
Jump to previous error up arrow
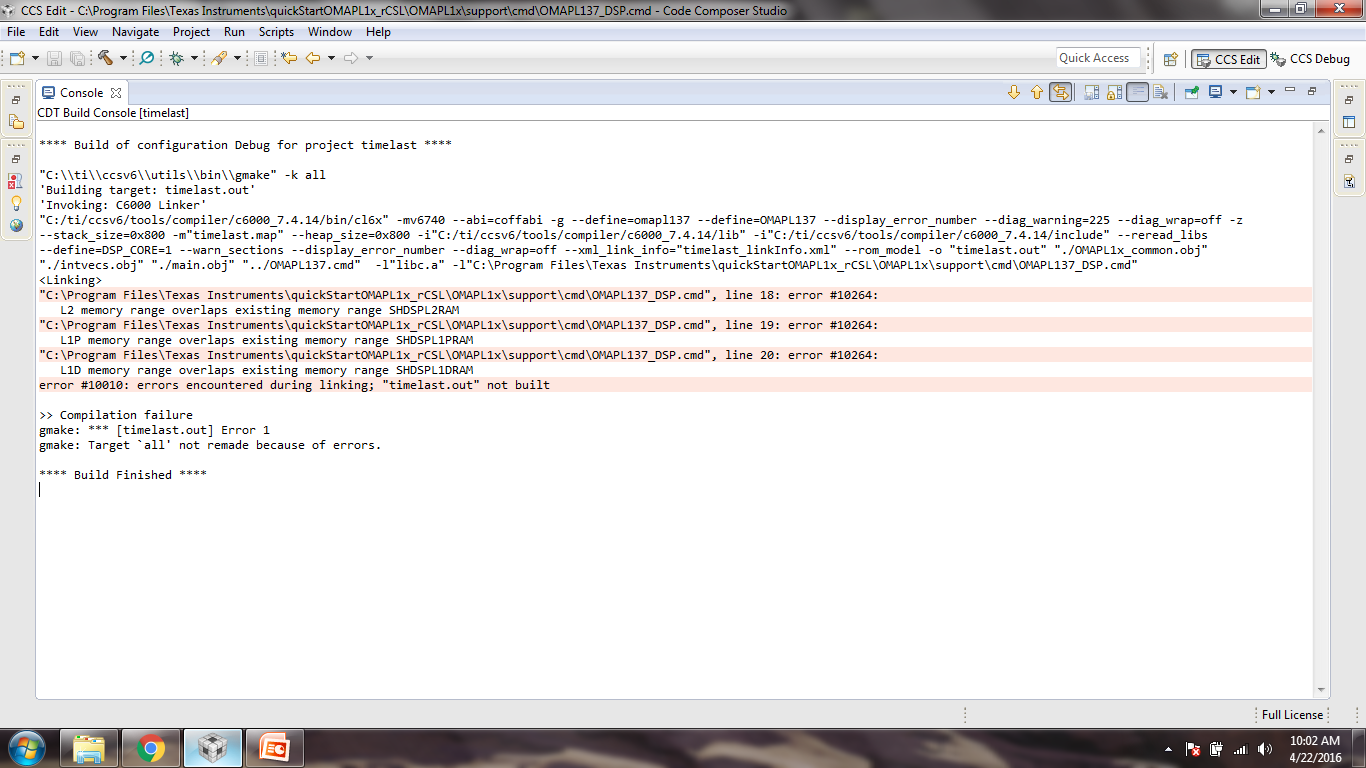click(x=1037, y=92)
